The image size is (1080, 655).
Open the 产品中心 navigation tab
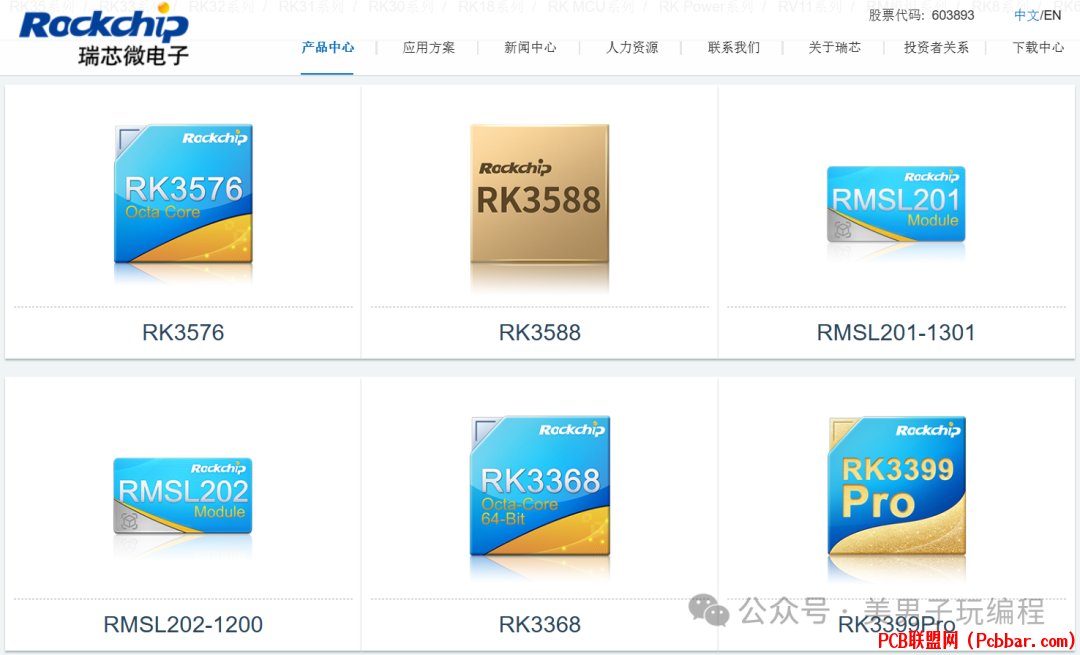[x=328, y=48]
